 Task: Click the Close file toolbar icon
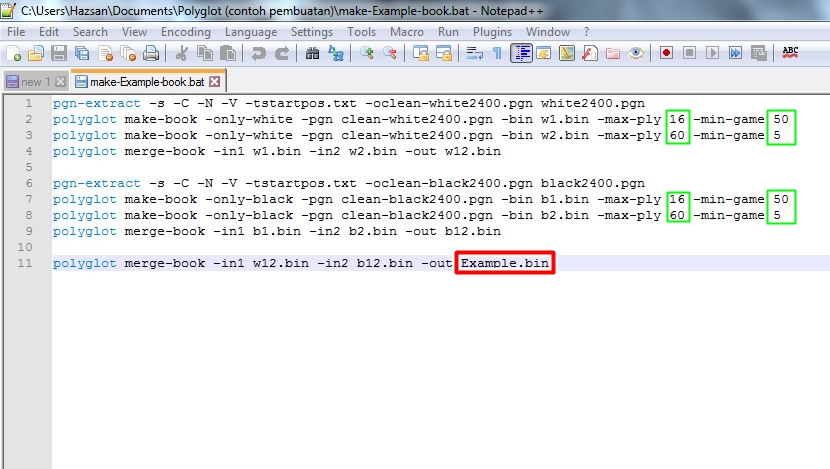click(x=105, y=53)
